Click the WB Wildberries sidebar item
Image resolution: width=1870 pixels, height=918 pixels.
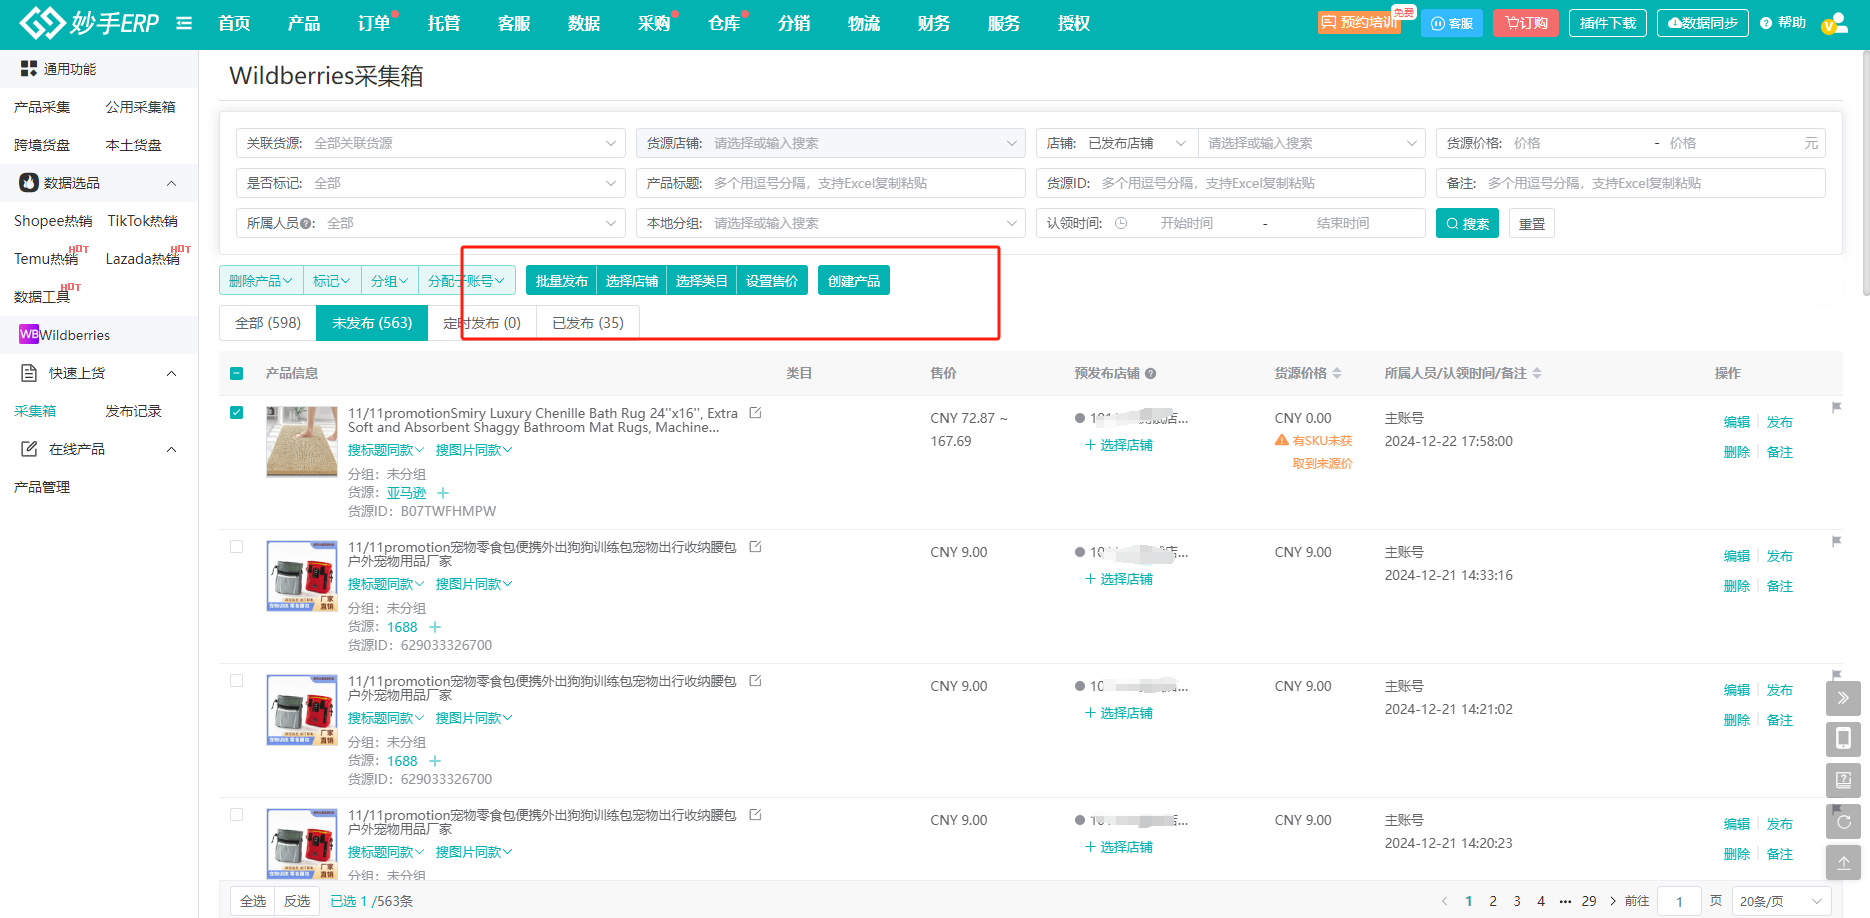pyautogui.click(x=99, y=335)
